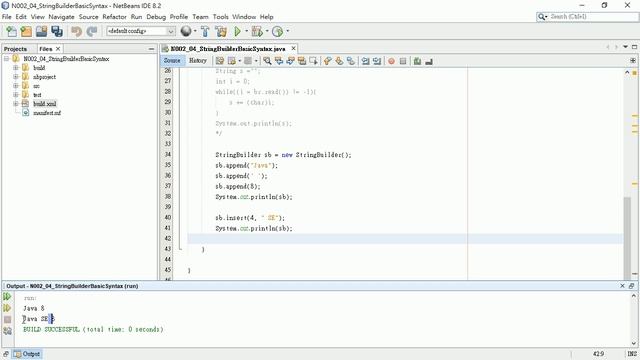
Task: Select the manifest.mf file
Action: click(47, 113)
